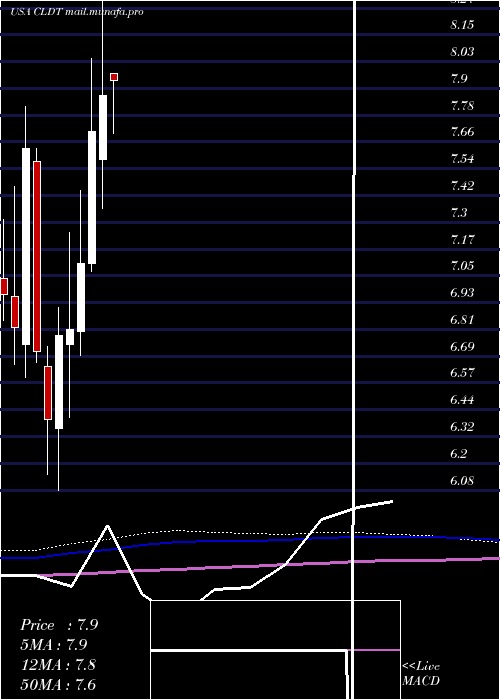Viewport: 500px width, 700px height.
Task: Select the 6.44 price axis label
Action: [462, 400]
